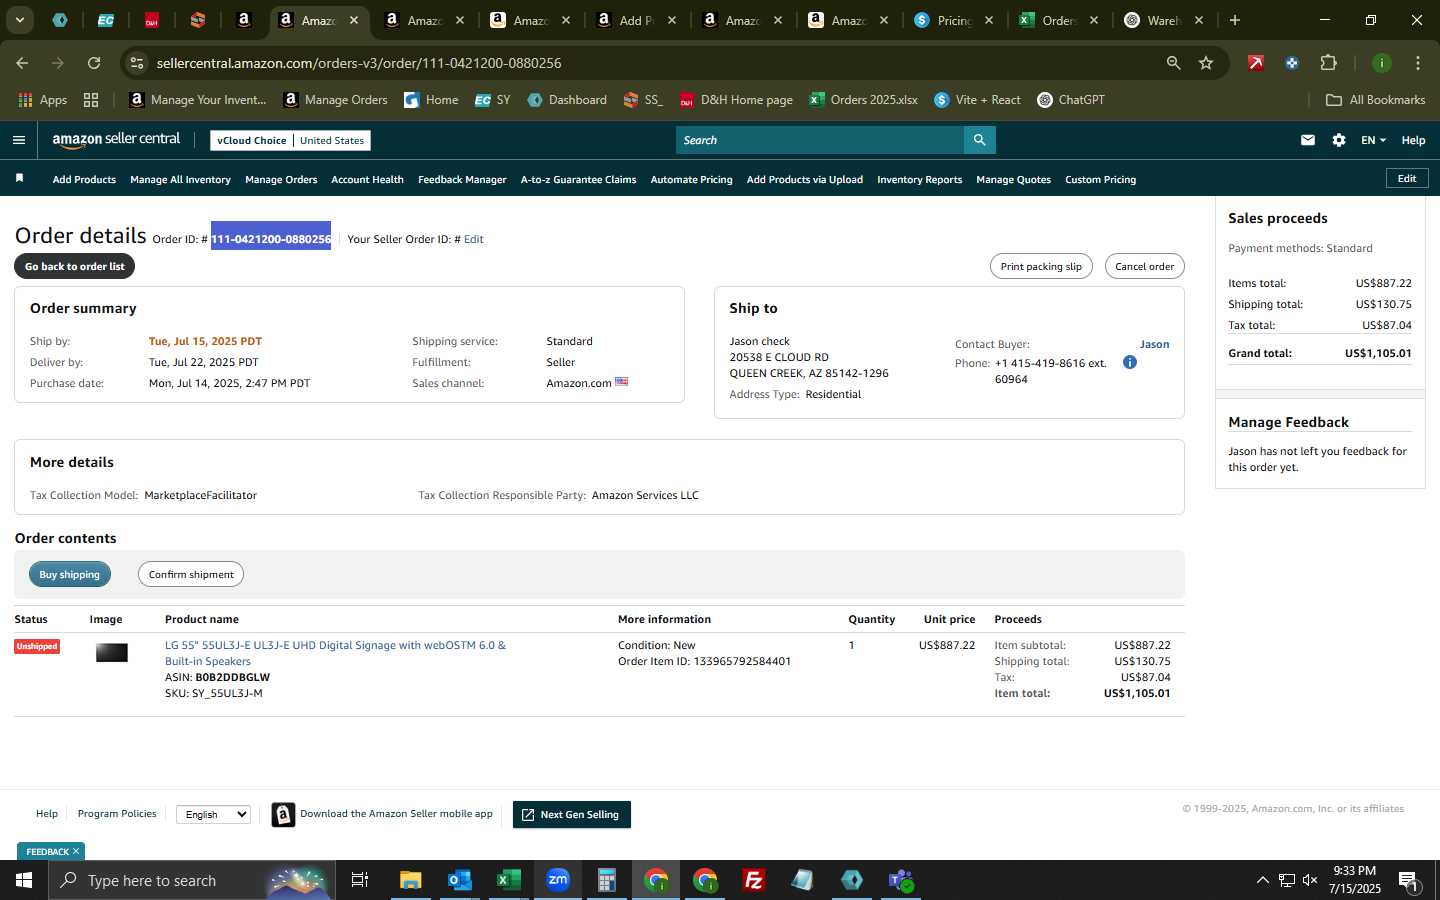Image resolution: width=1440 pixels, height=900 pixels.
Task: Click the Windows taskbar search box
Action: pyautogui.click(x=190, y=880)
